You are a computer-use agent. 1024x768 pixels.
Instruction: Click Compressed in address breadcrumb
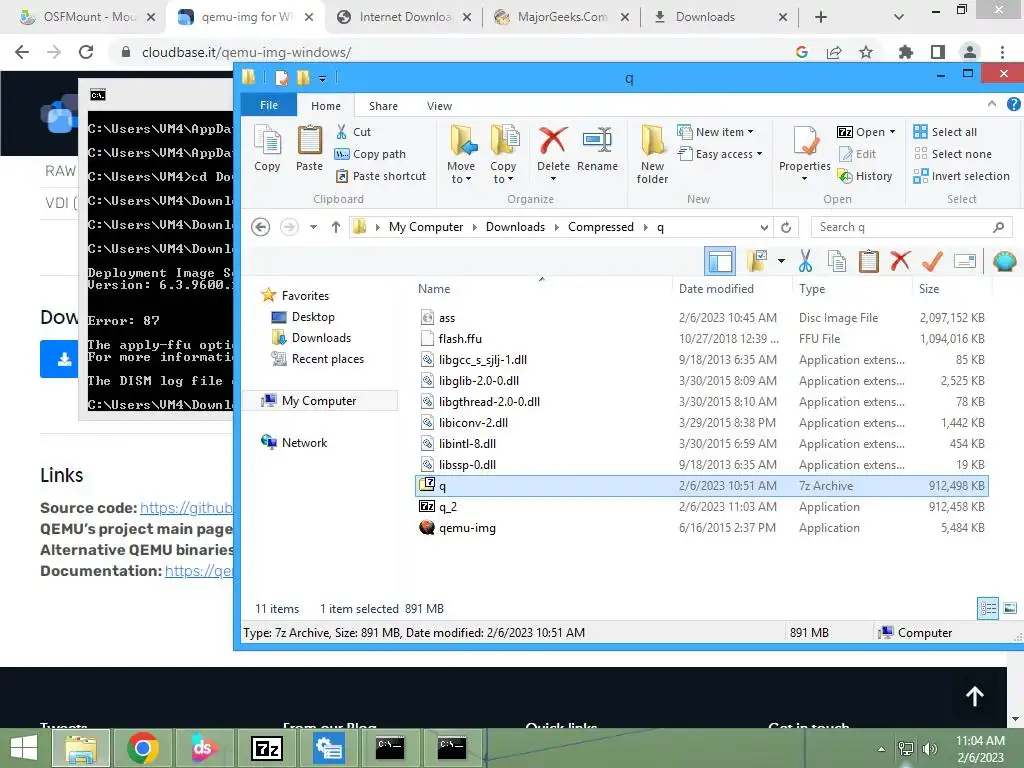(x=601, y=227)
